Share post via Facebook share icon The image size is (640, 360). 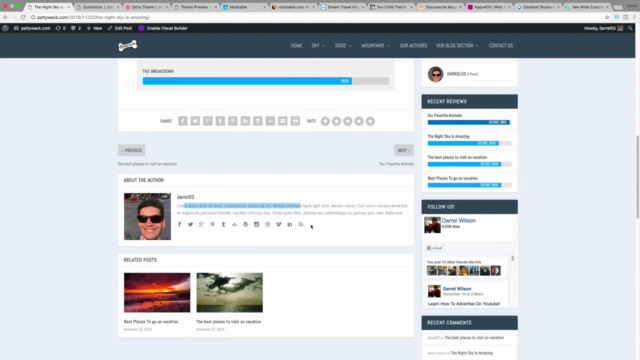pos(182,121)
